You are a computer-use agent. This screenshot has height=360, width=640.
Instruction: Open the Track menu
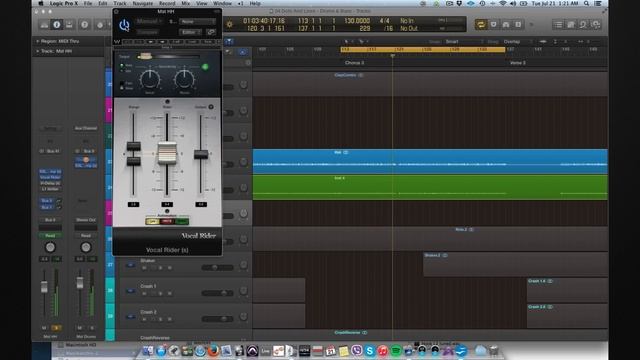[120, 3]
